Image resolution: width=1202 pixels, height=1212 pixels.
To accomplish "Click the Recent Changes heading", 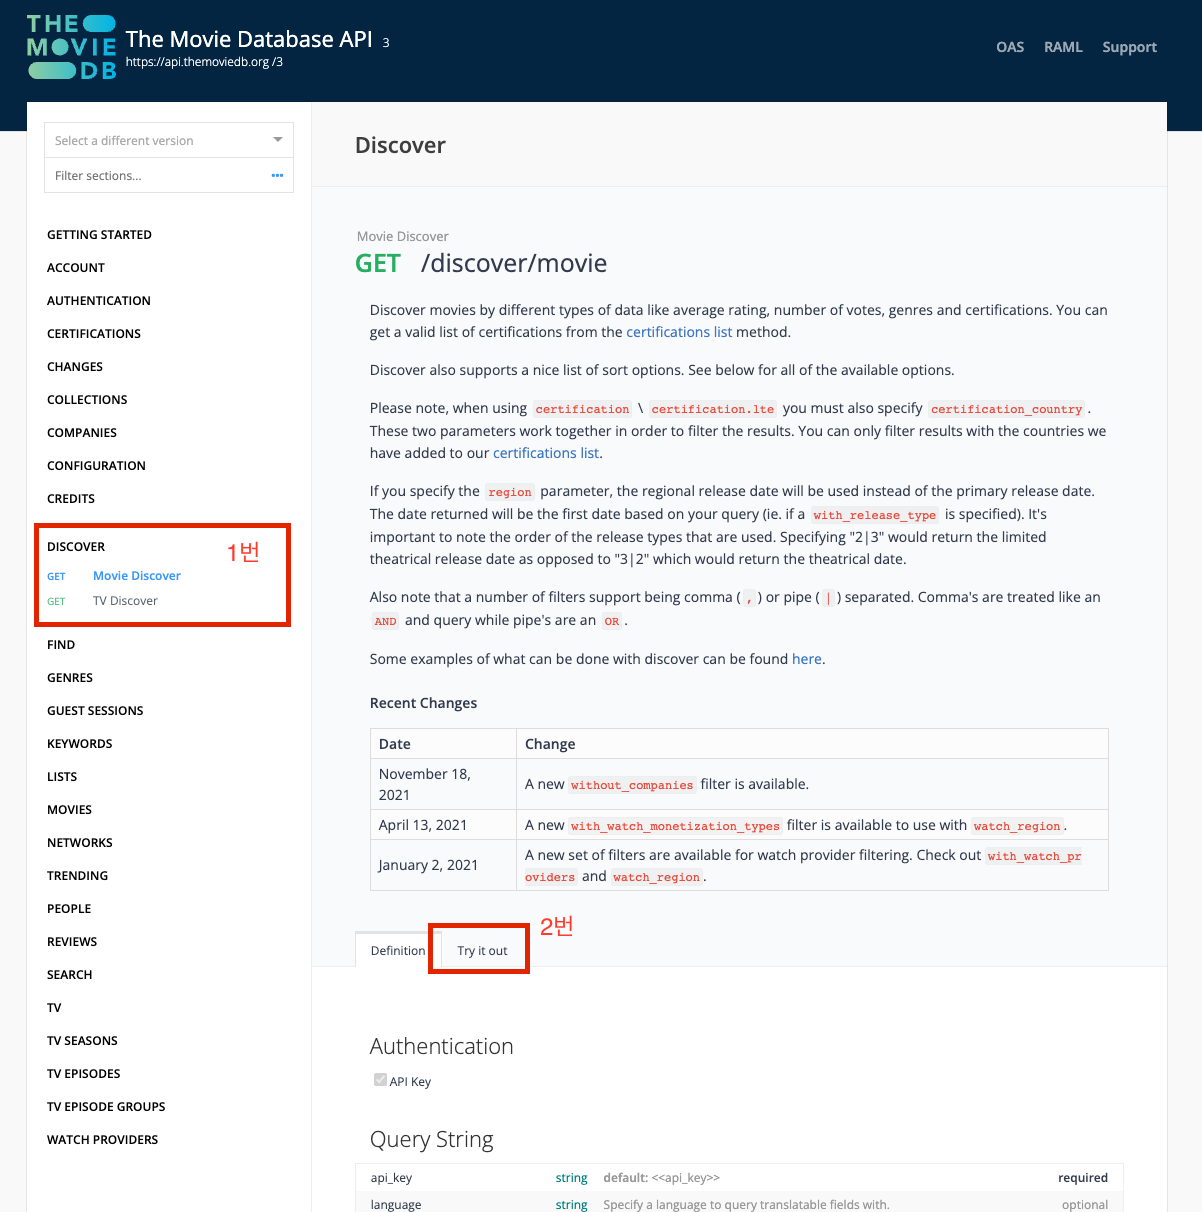I will pos(423,703).
